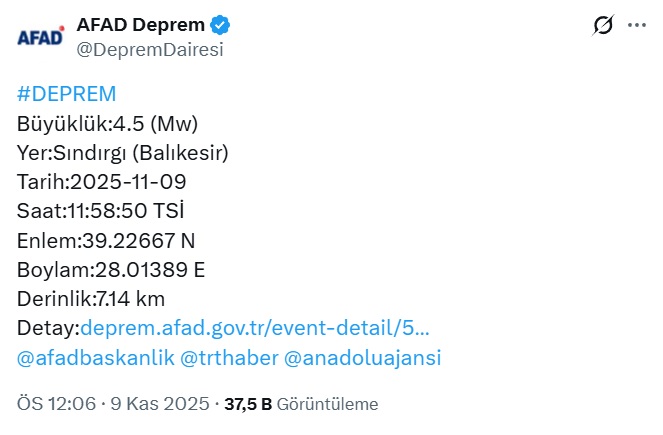Viewport: 663px width, 435px height.
Task: Click the @trthaber mention
Action: coord(228,357)
